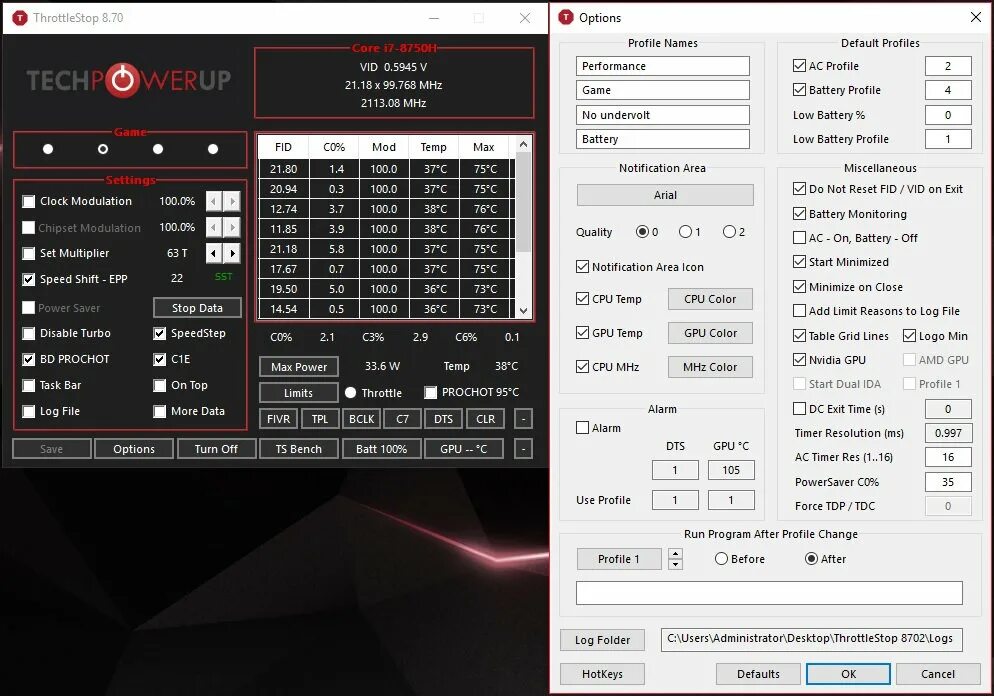This screenshot has height=696, width=994.
Task: Enable Disable Turbo checkbox
Action: point(29,333)
